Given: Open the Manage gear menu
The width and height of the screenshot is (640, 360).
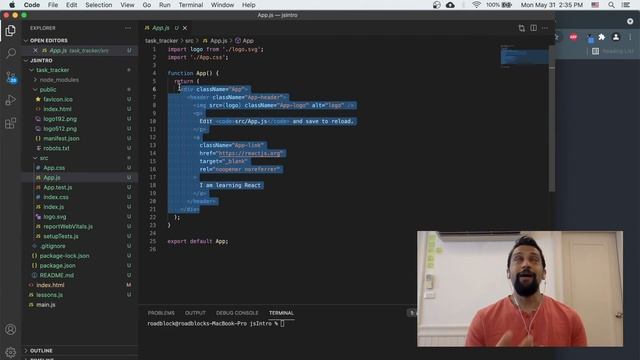Looking at the screenshot, I should tap(11, 352).
